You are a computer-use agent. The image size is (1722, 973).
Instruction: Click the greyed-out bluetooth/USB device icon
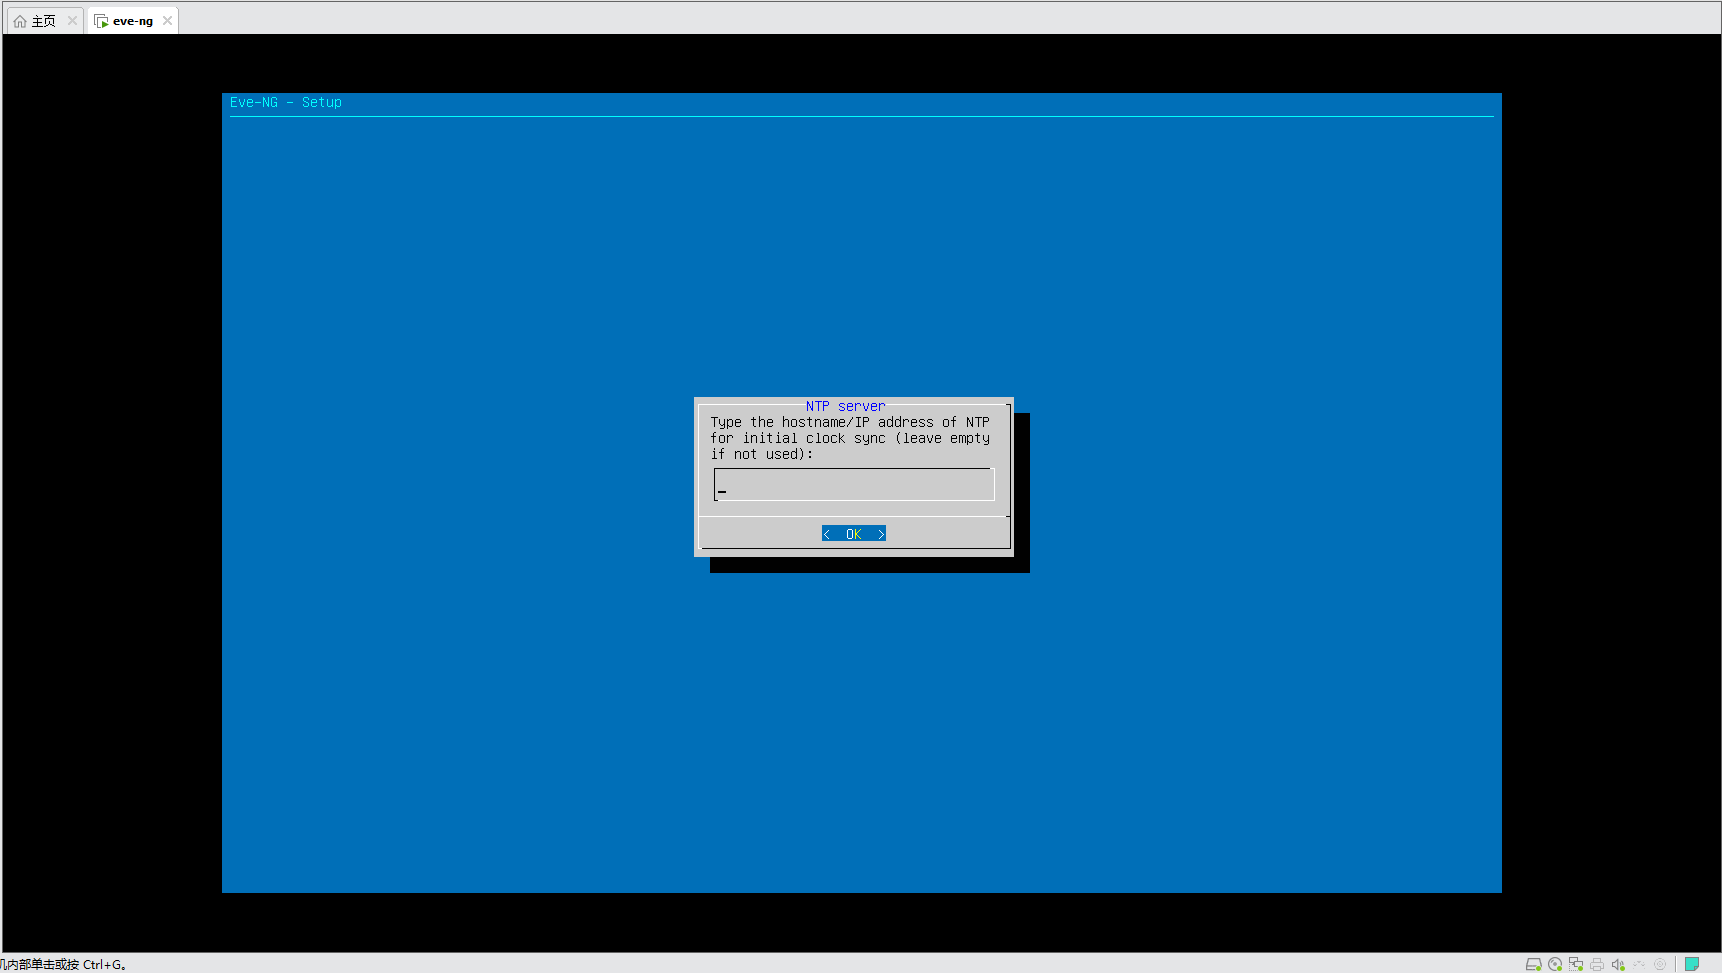(x=1639, y=964)
